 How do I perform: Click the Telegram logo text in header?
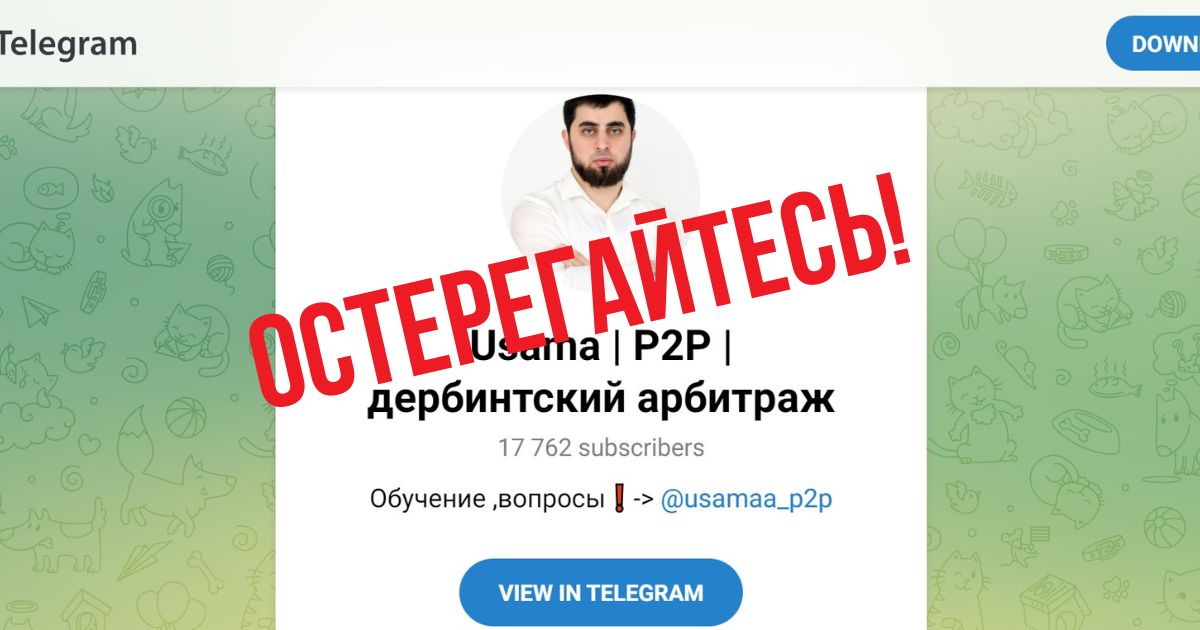68,44
